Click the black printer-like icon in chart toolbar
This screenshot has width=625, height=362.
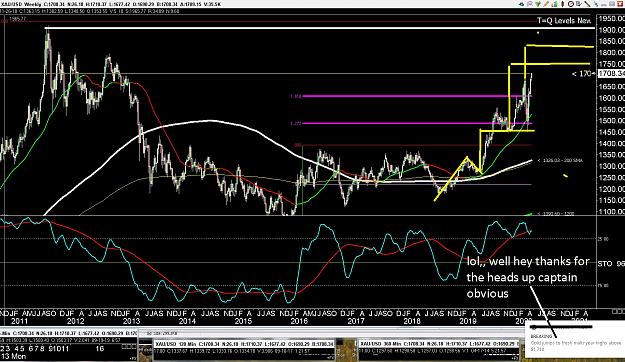coord(521,4)
